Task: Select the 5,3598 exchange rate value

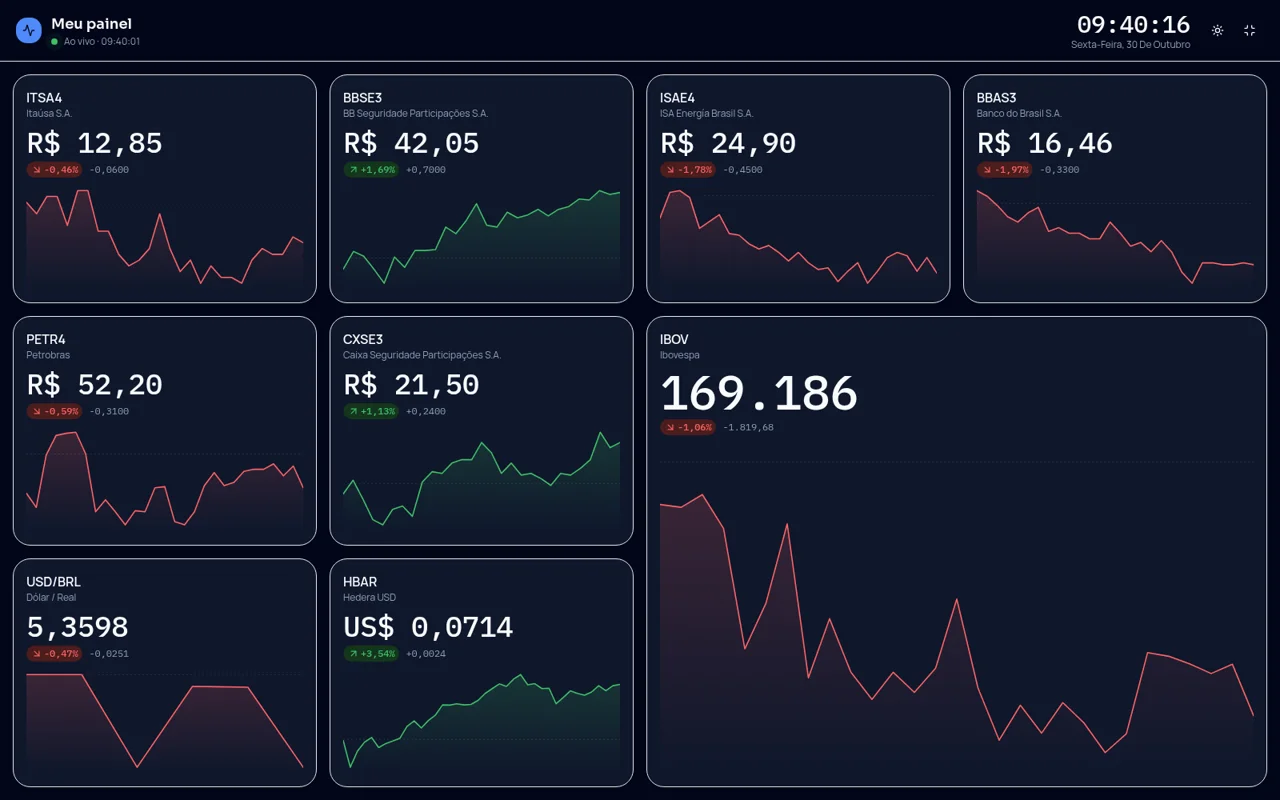Action: 78,627
